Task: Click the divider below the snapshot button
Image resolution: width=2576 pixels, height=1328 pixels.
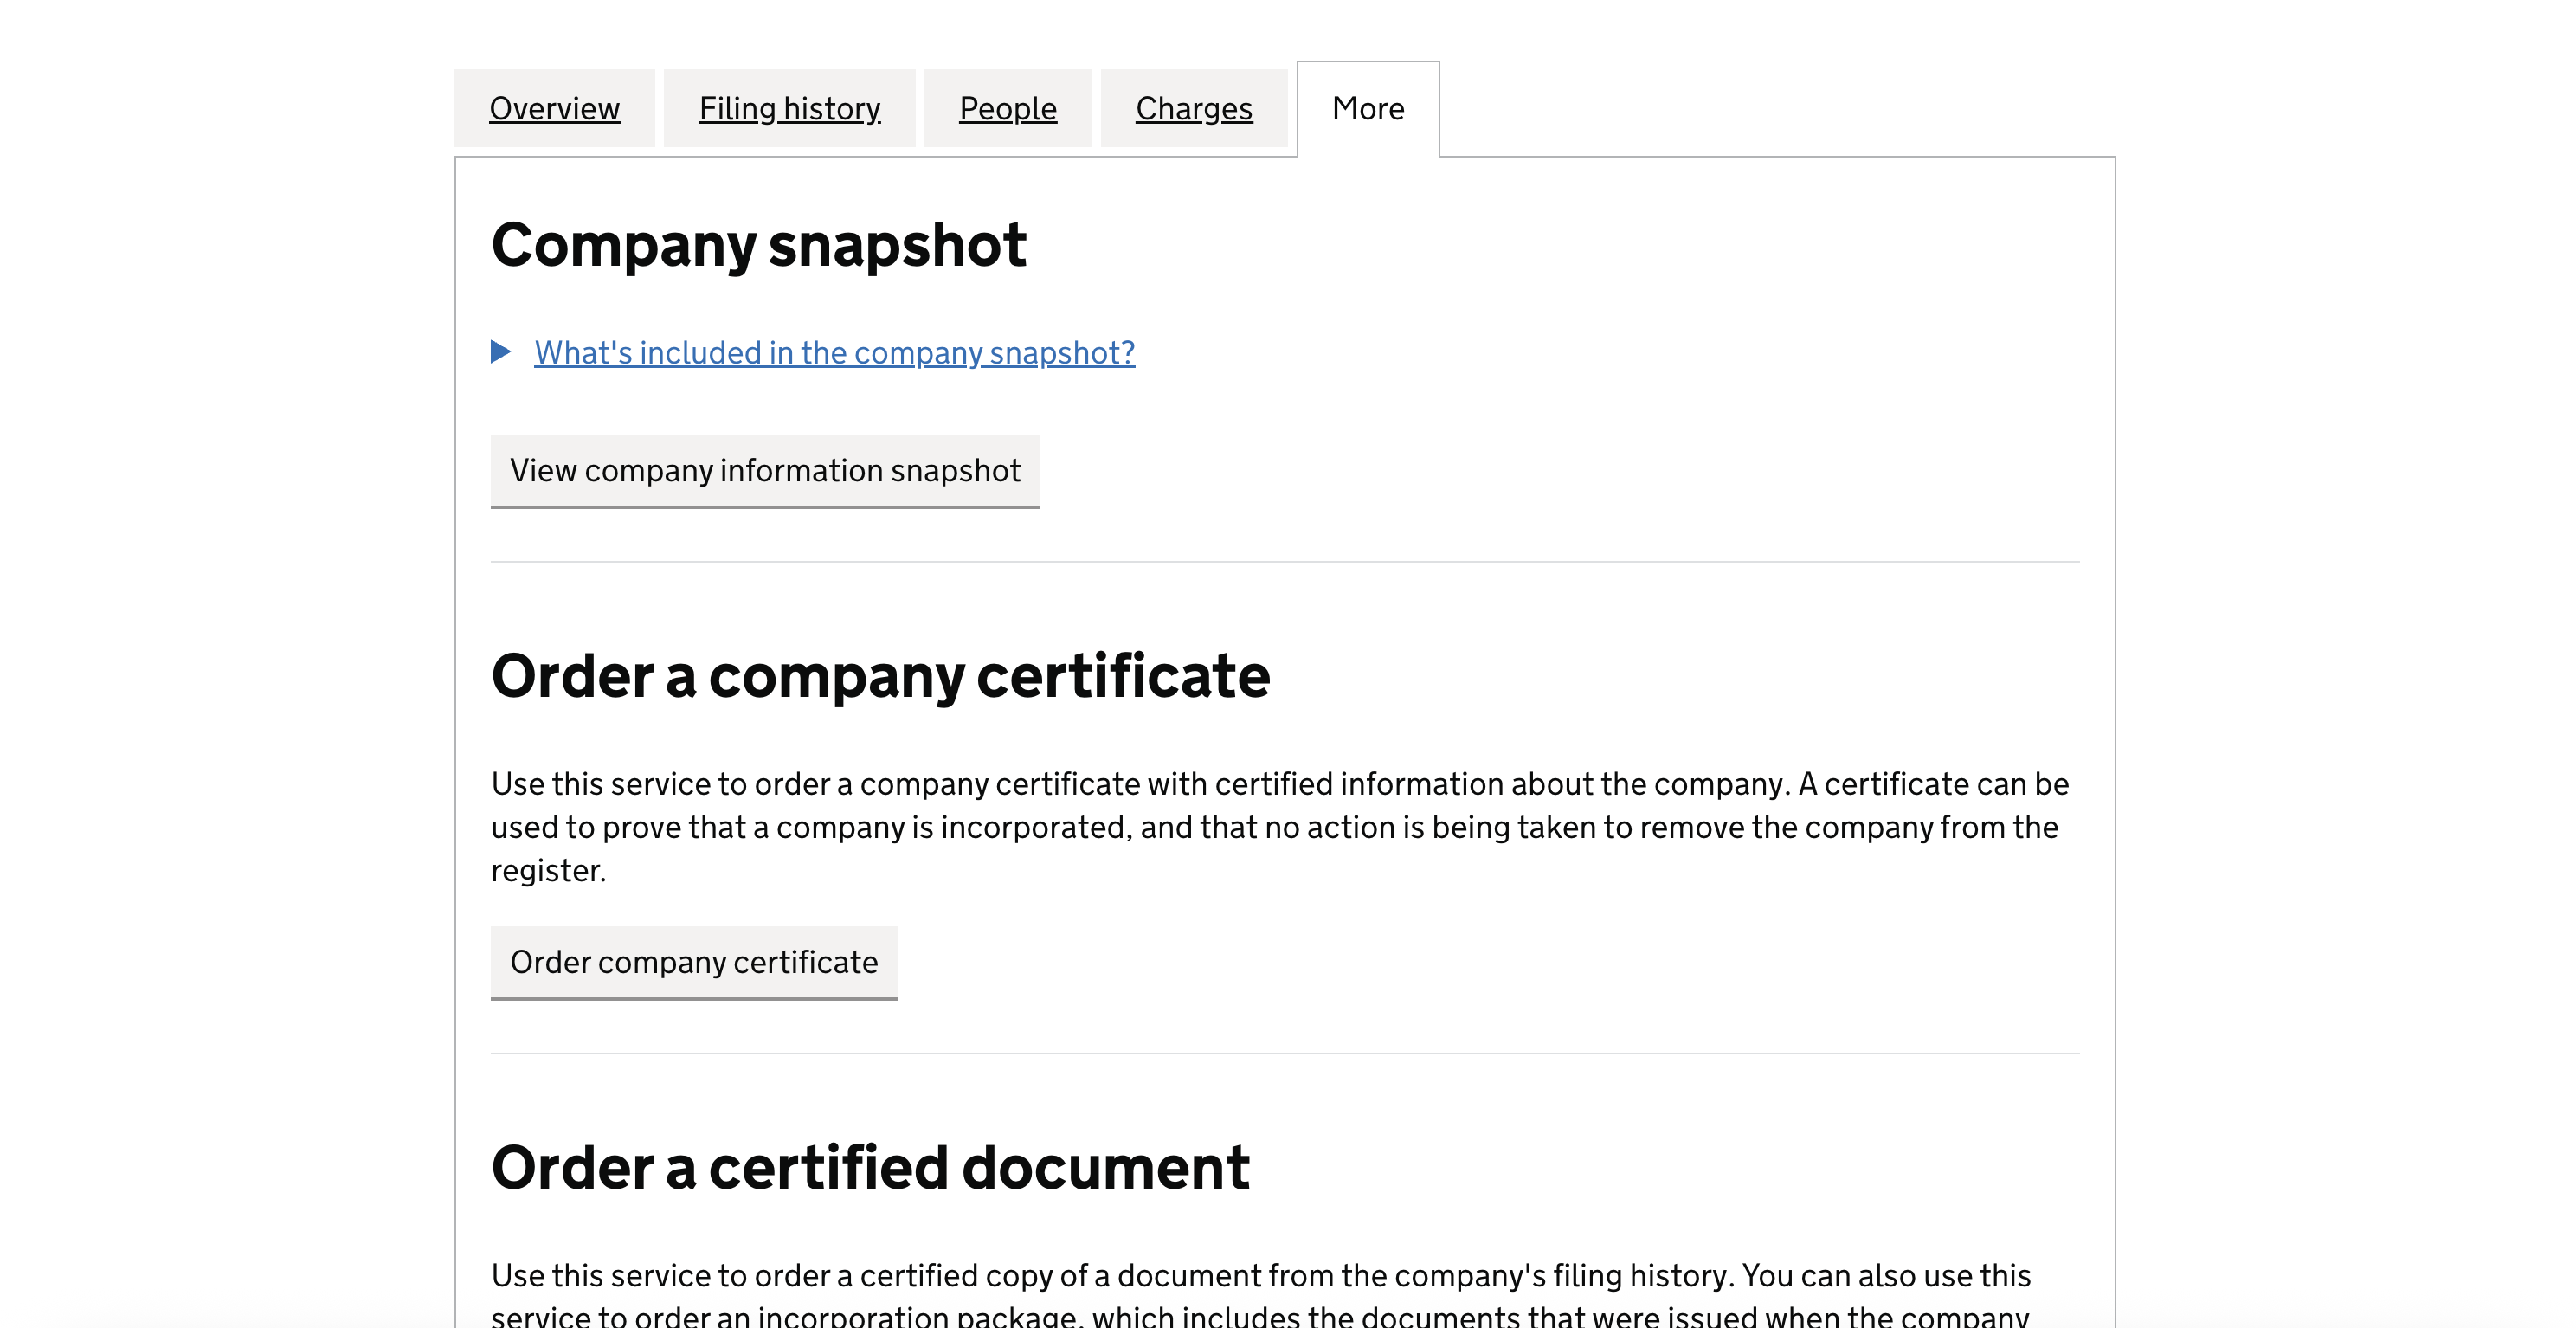Action: (x=1284, y=562)
